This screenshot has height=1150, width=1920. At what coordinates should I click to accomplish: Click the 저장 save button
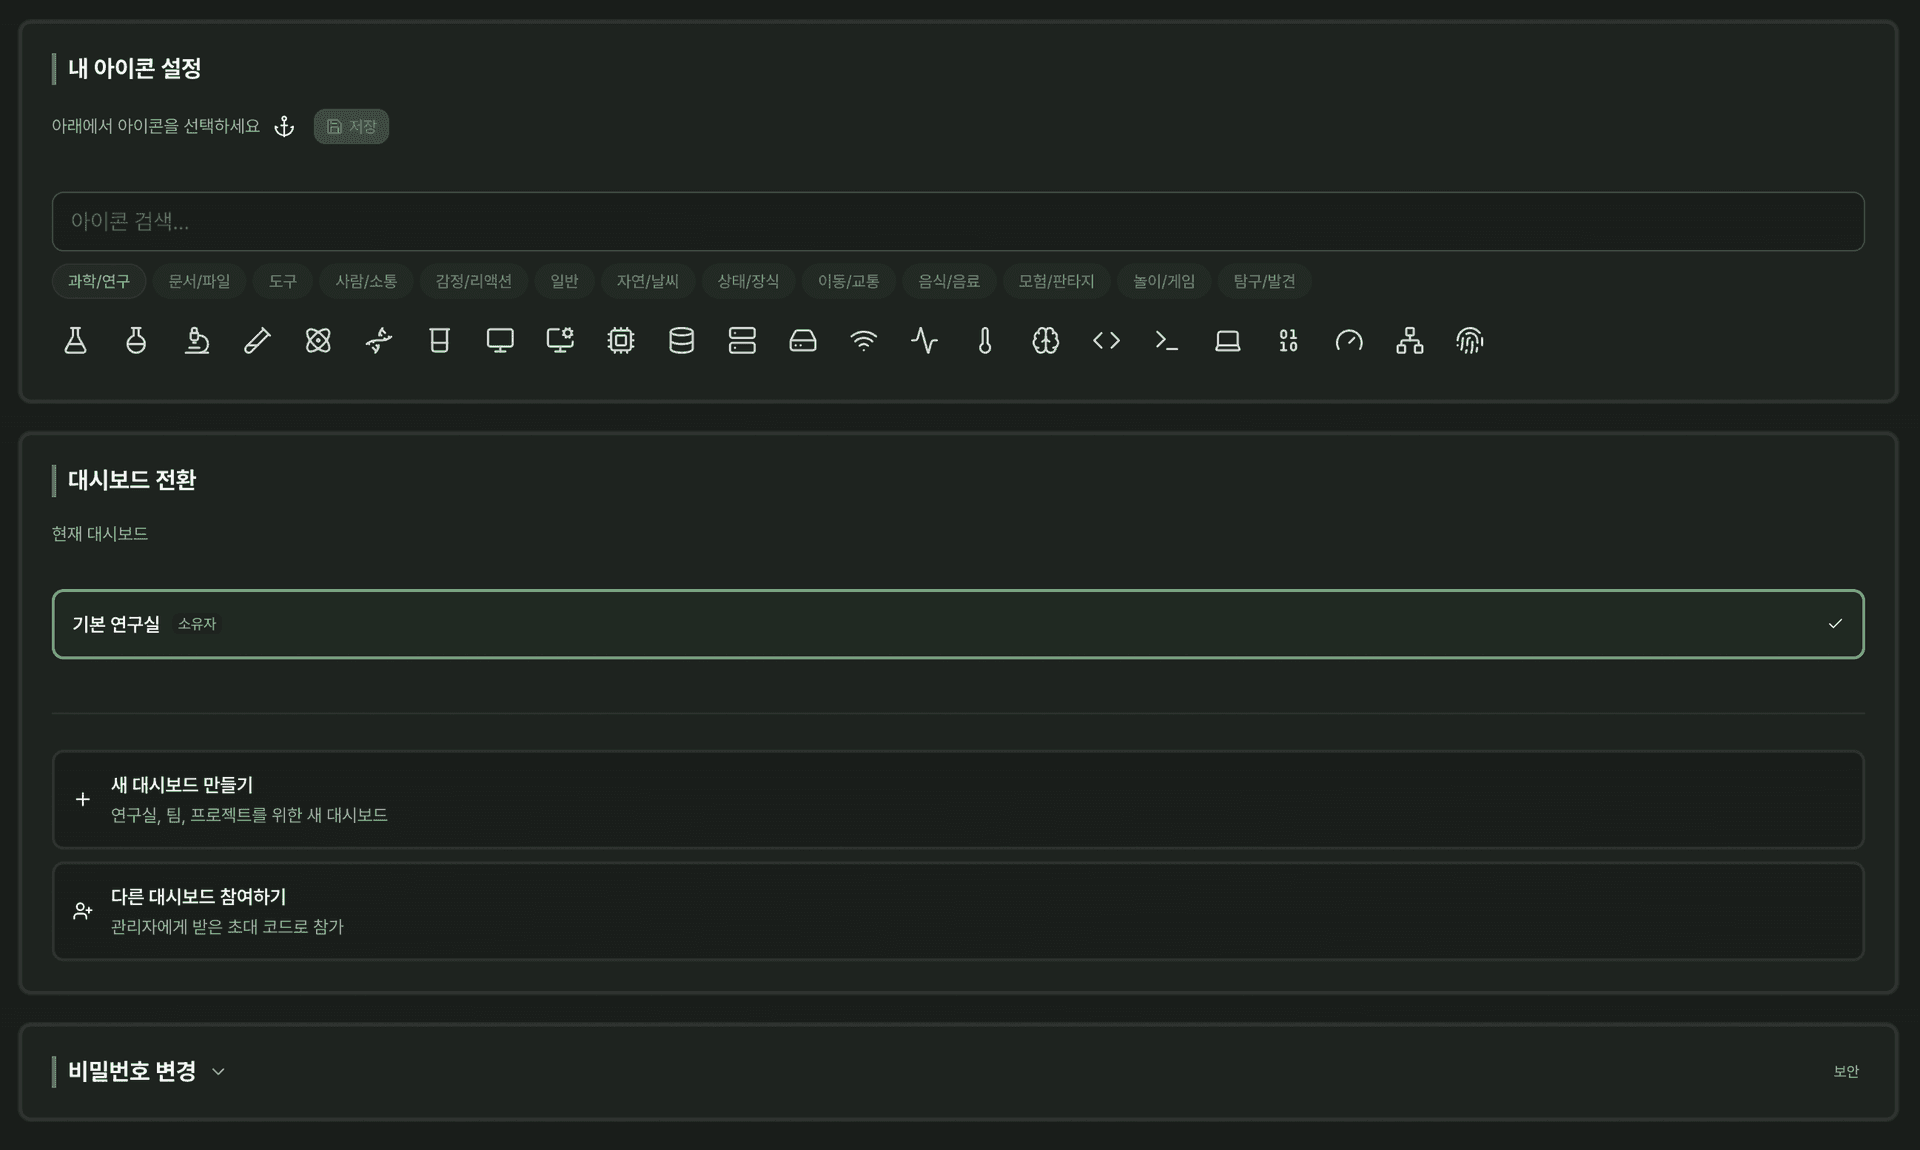351,127
